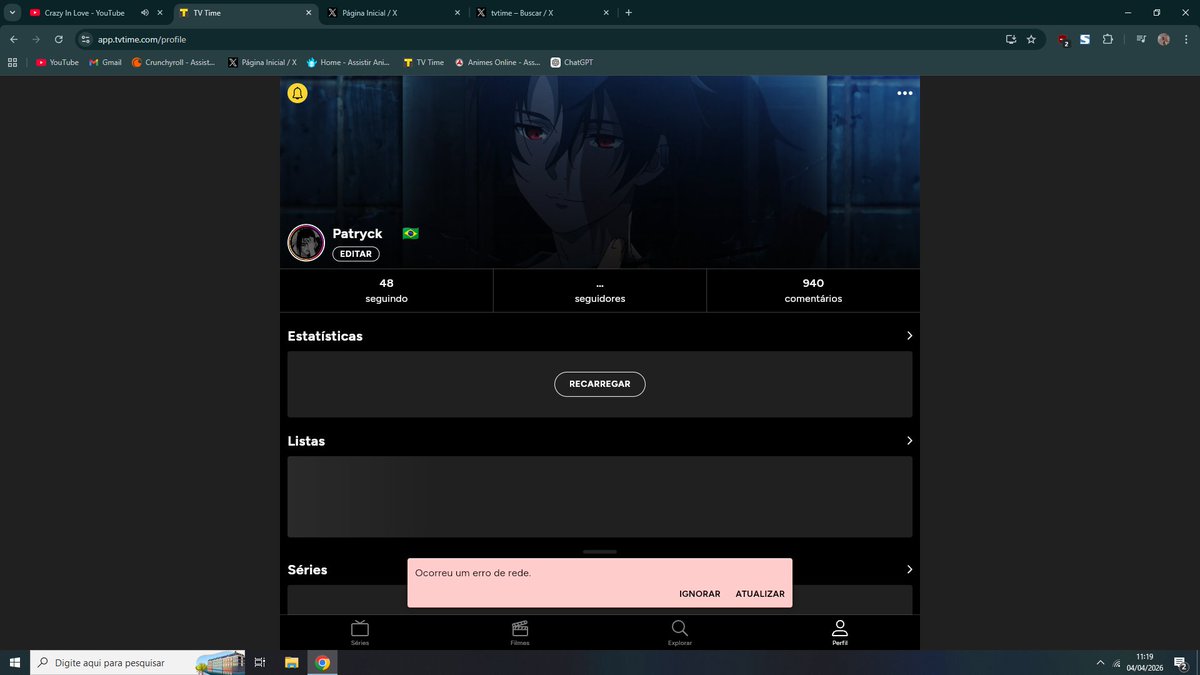Open a new browser tab
The width and height of the screenshot is (1200, 675).
click(x=628, y=13)
